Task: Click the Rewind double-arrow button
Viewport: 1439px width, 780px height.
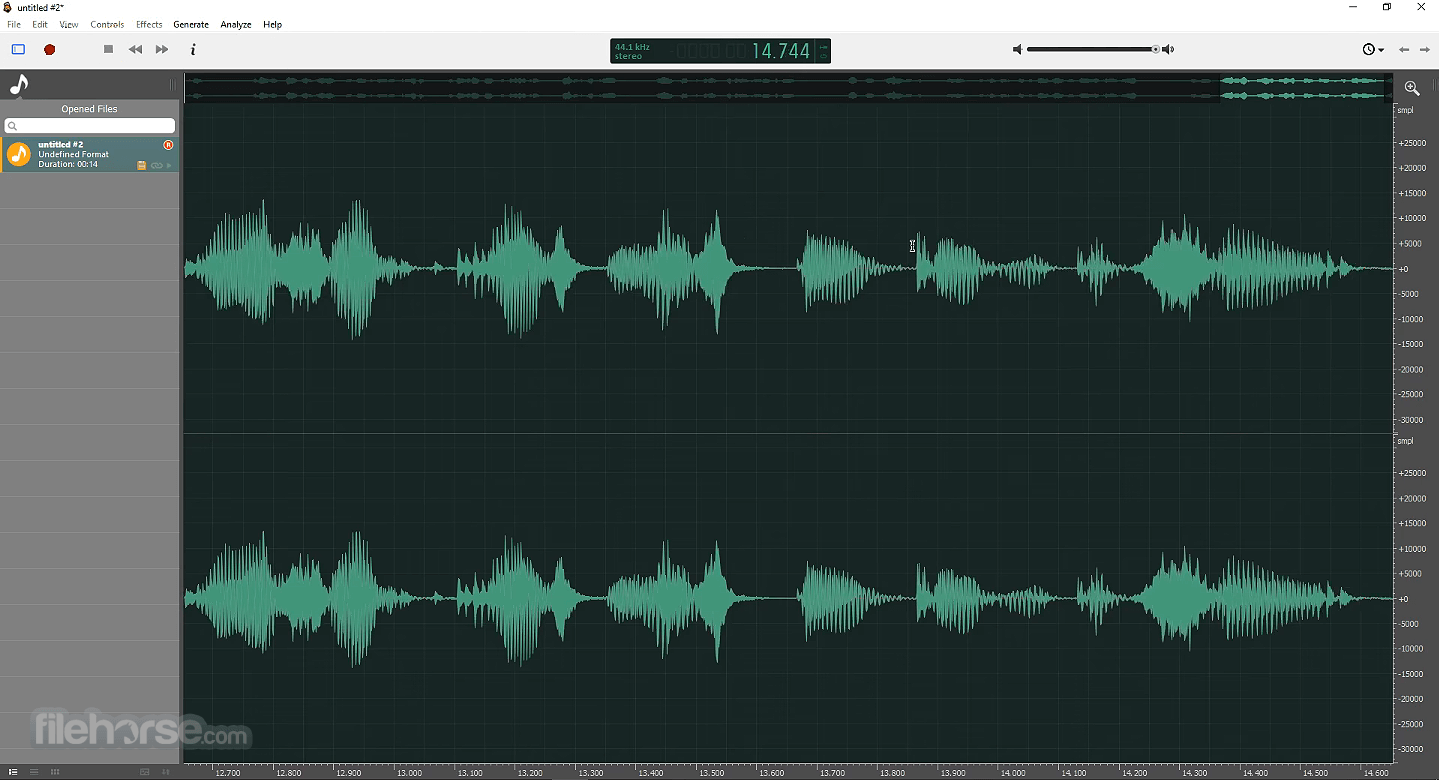Action: 135,49
